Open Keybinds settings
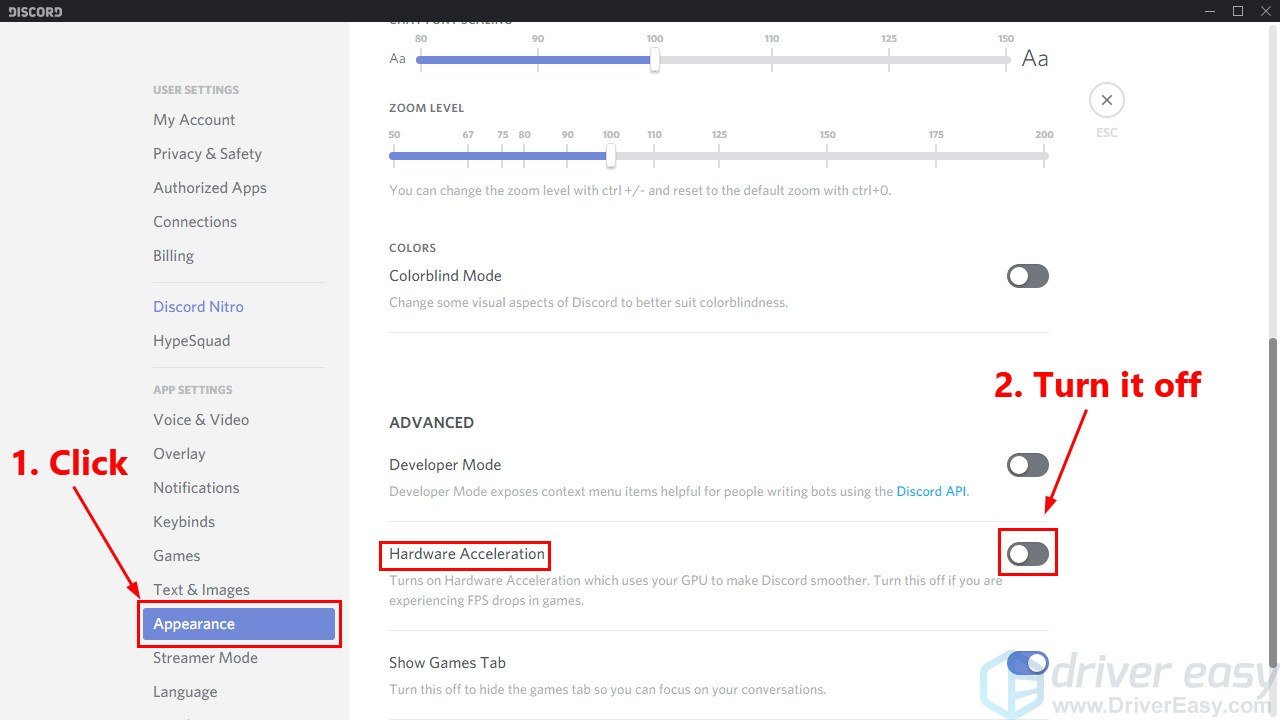The image size is (1280, 720). tap(184, 522)
